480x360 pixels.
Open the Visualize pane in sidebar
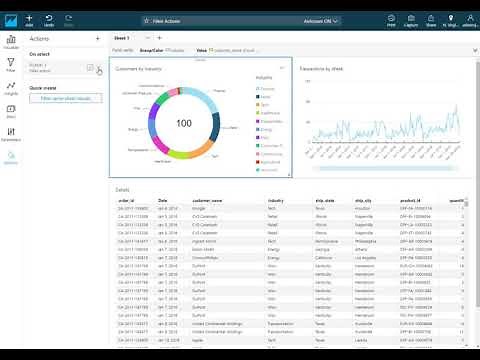[x=11, y=42]
